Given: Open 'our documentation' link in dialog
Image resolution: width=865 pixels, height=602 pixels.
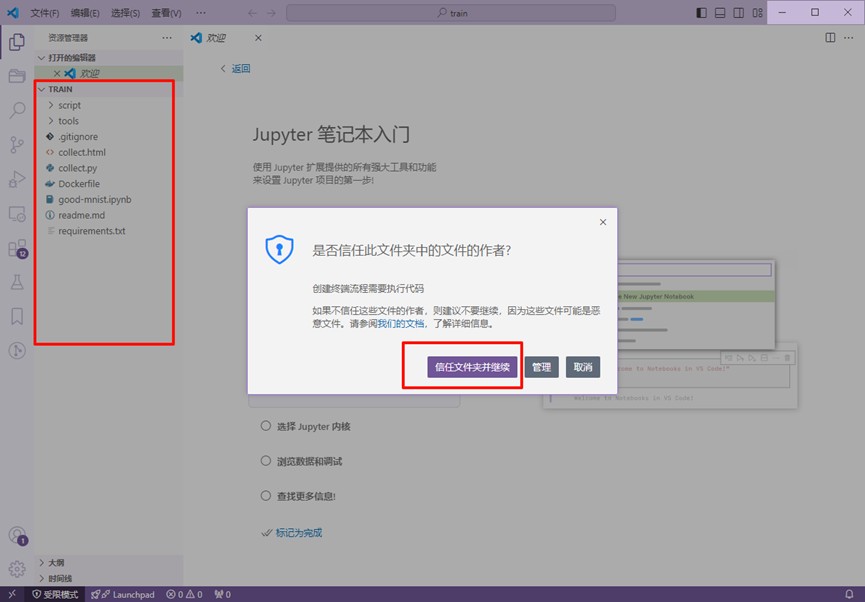Looking at the screenshot, I should click(x=401, y=323).
